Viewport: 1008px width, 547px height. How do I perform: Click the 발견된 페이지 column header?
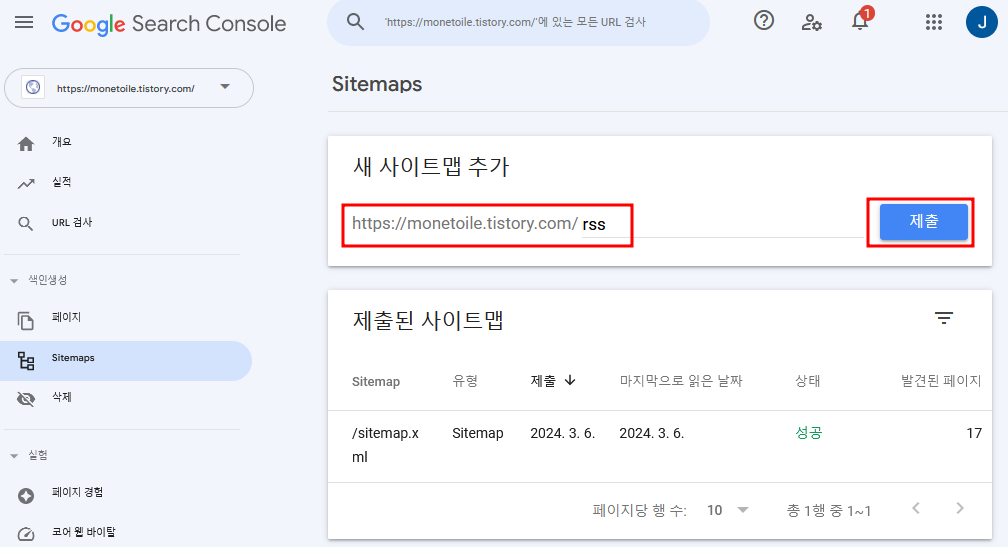tap(941, 381)
